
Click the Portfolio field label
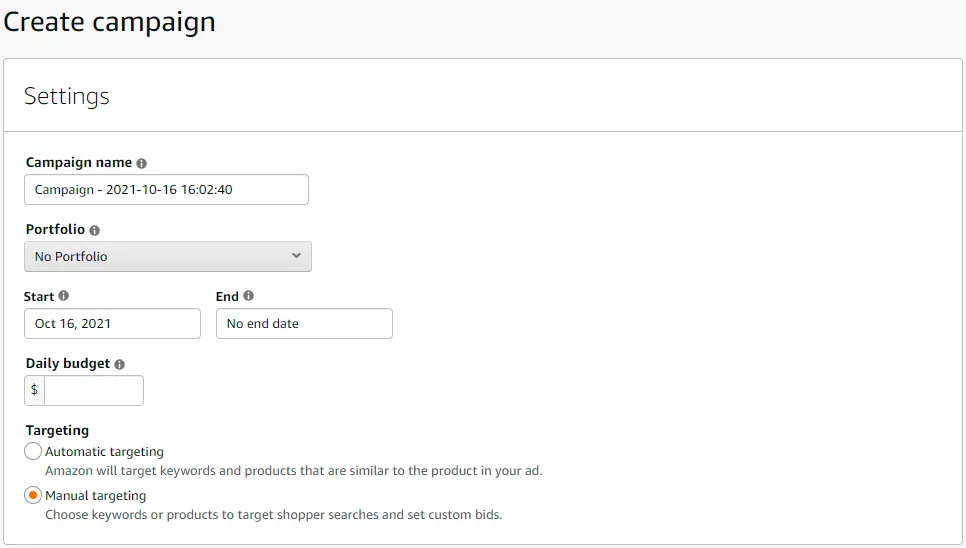pyautogui.click(x=55, y=230)
